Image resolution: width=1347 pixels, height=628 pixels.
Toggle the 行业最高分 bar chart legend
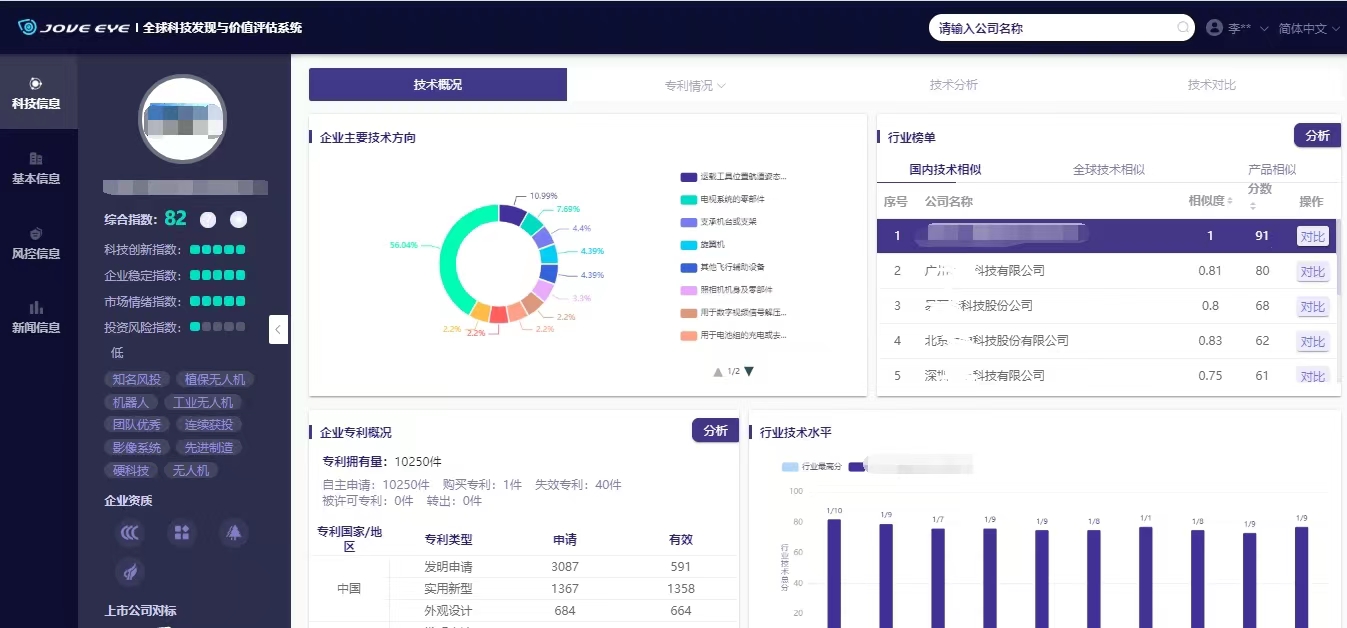[x=812, y=467]
